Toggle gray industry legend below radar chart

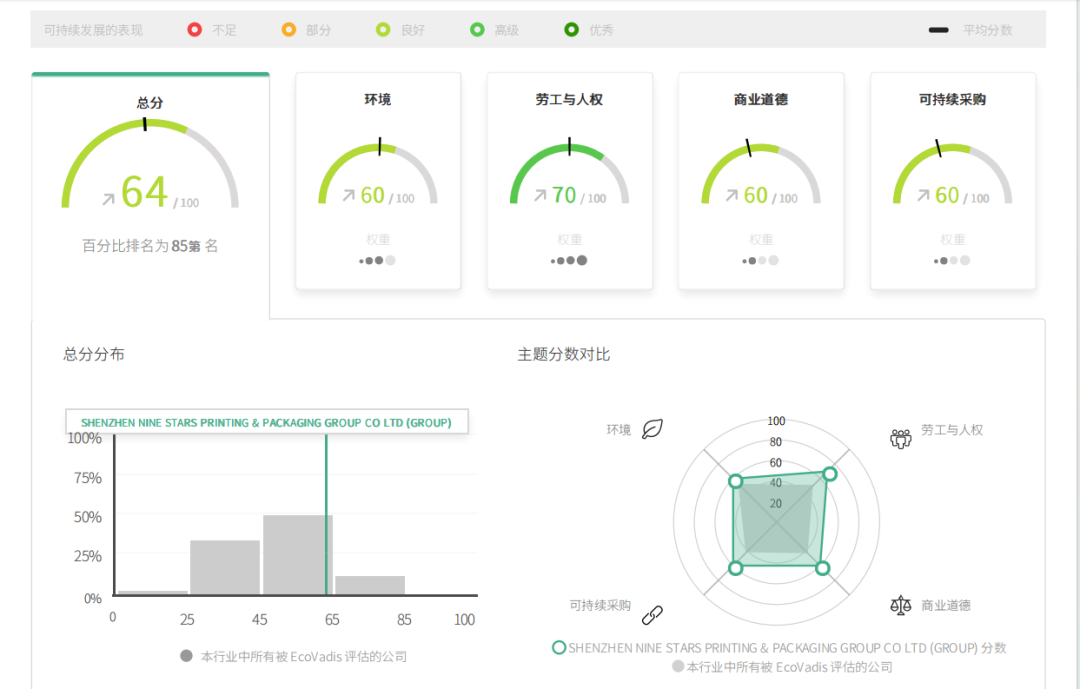click(678, 666)
